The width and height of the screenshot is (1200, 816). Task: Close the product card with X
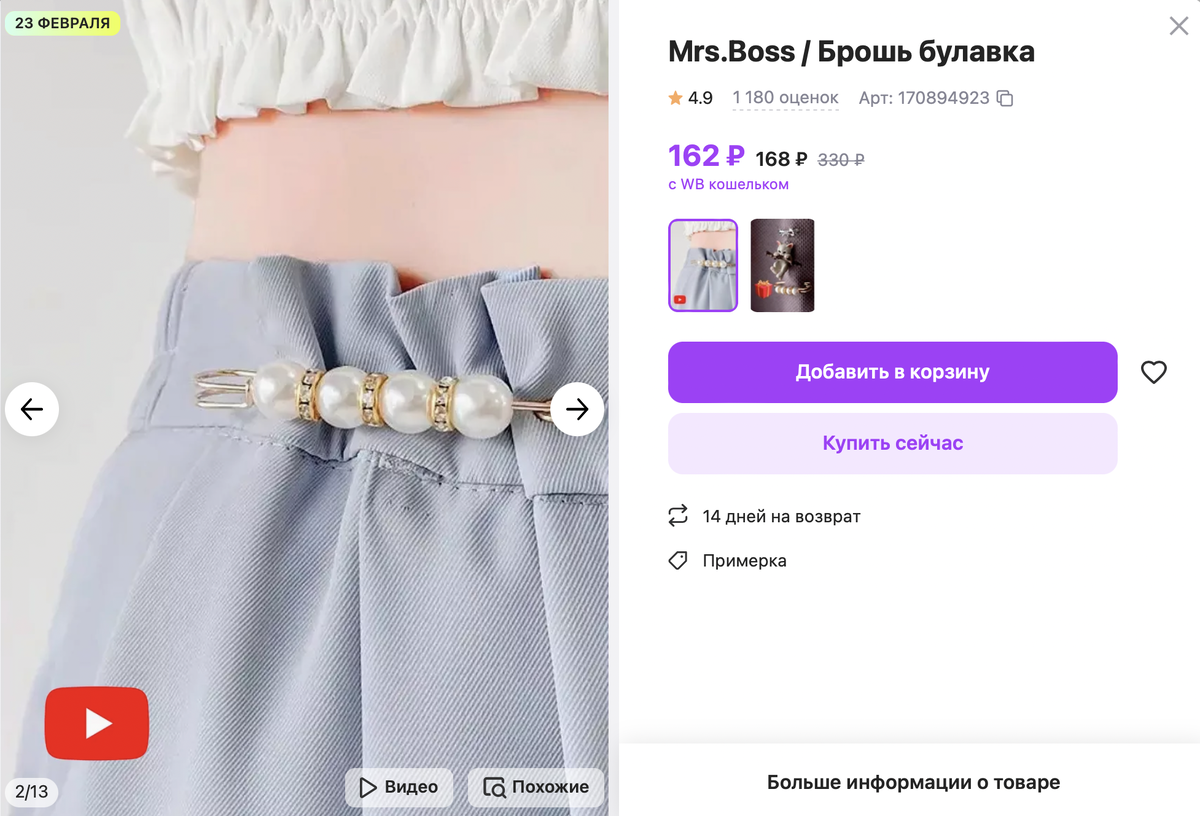pyautogui.click(x=1177, y=26)
